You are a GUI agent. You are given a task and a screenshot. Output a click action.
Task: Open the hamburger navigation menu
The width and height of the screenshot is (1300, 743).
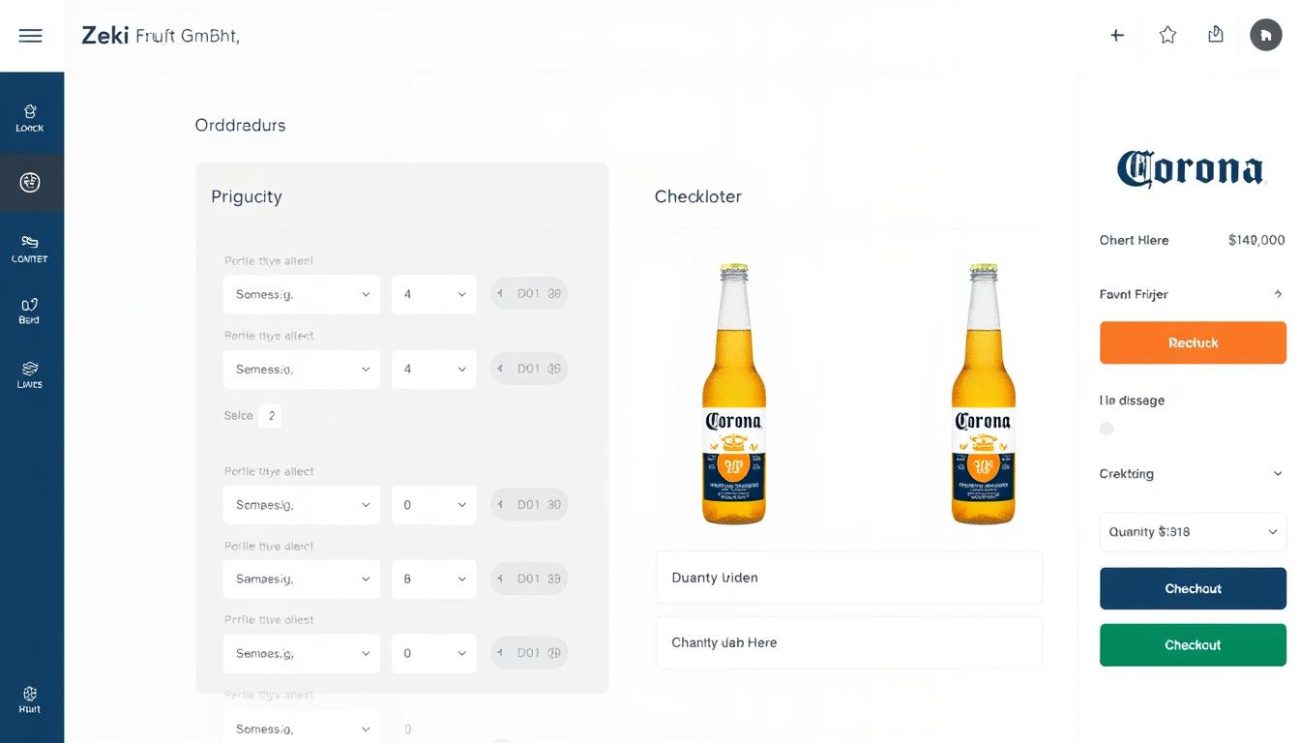tap(31, 35)
